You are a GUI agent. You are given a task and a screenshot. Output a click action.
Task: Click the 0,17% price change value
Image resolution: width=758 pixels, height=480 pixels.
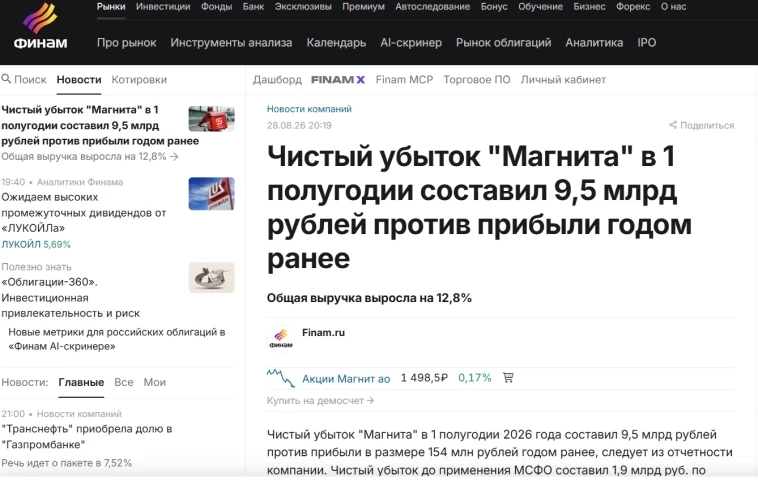pyautogui.click(x=475, y=378)
